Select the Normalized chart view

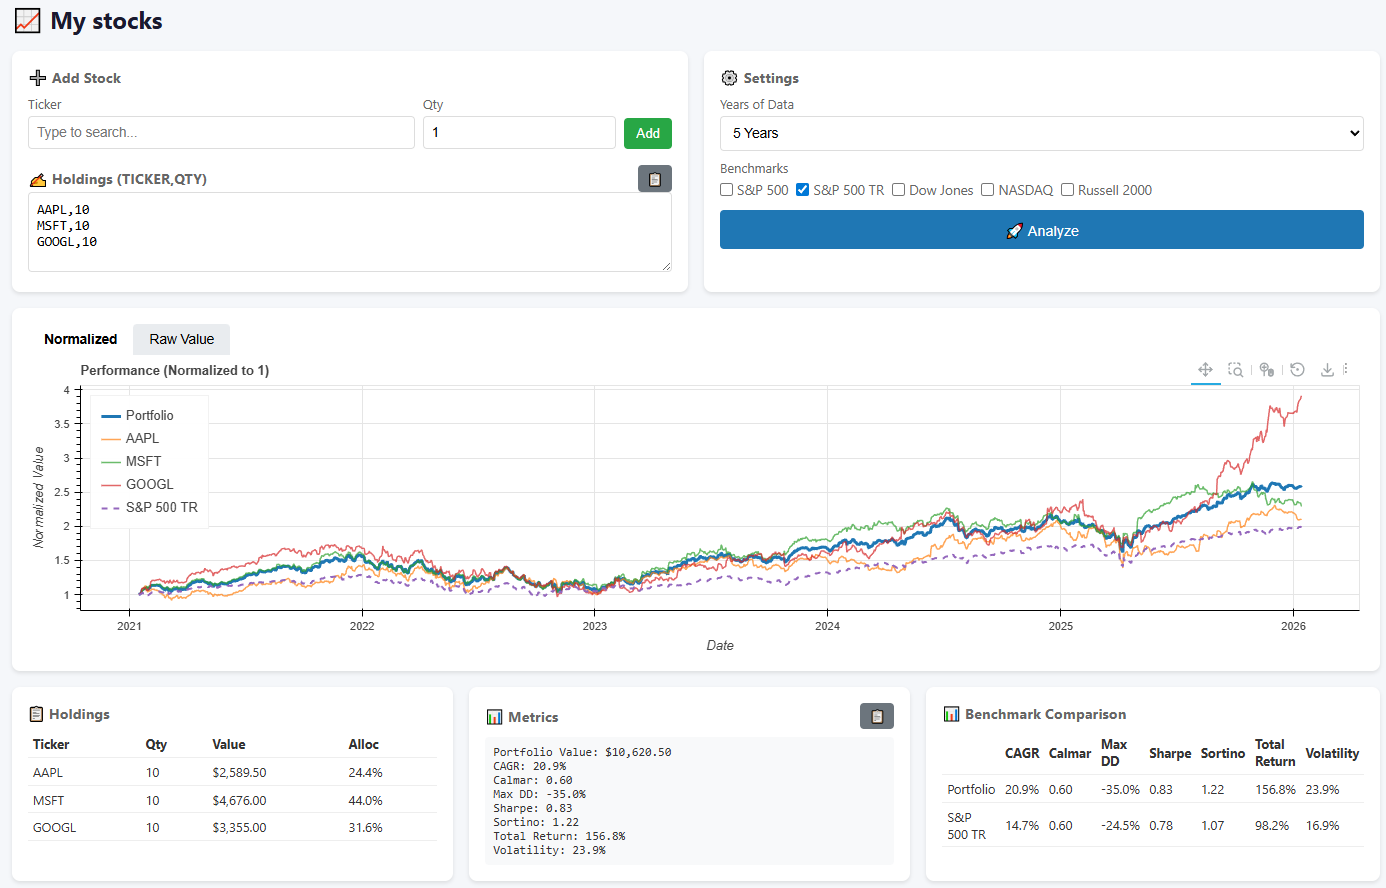[80, 339]
